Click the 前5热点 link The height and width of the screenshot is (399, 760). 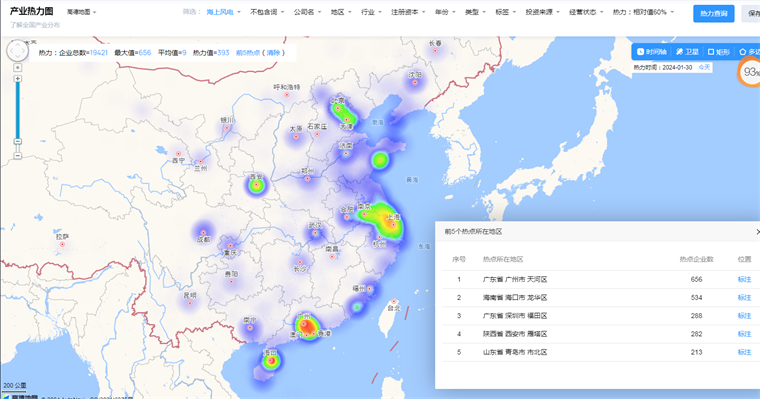248,53
